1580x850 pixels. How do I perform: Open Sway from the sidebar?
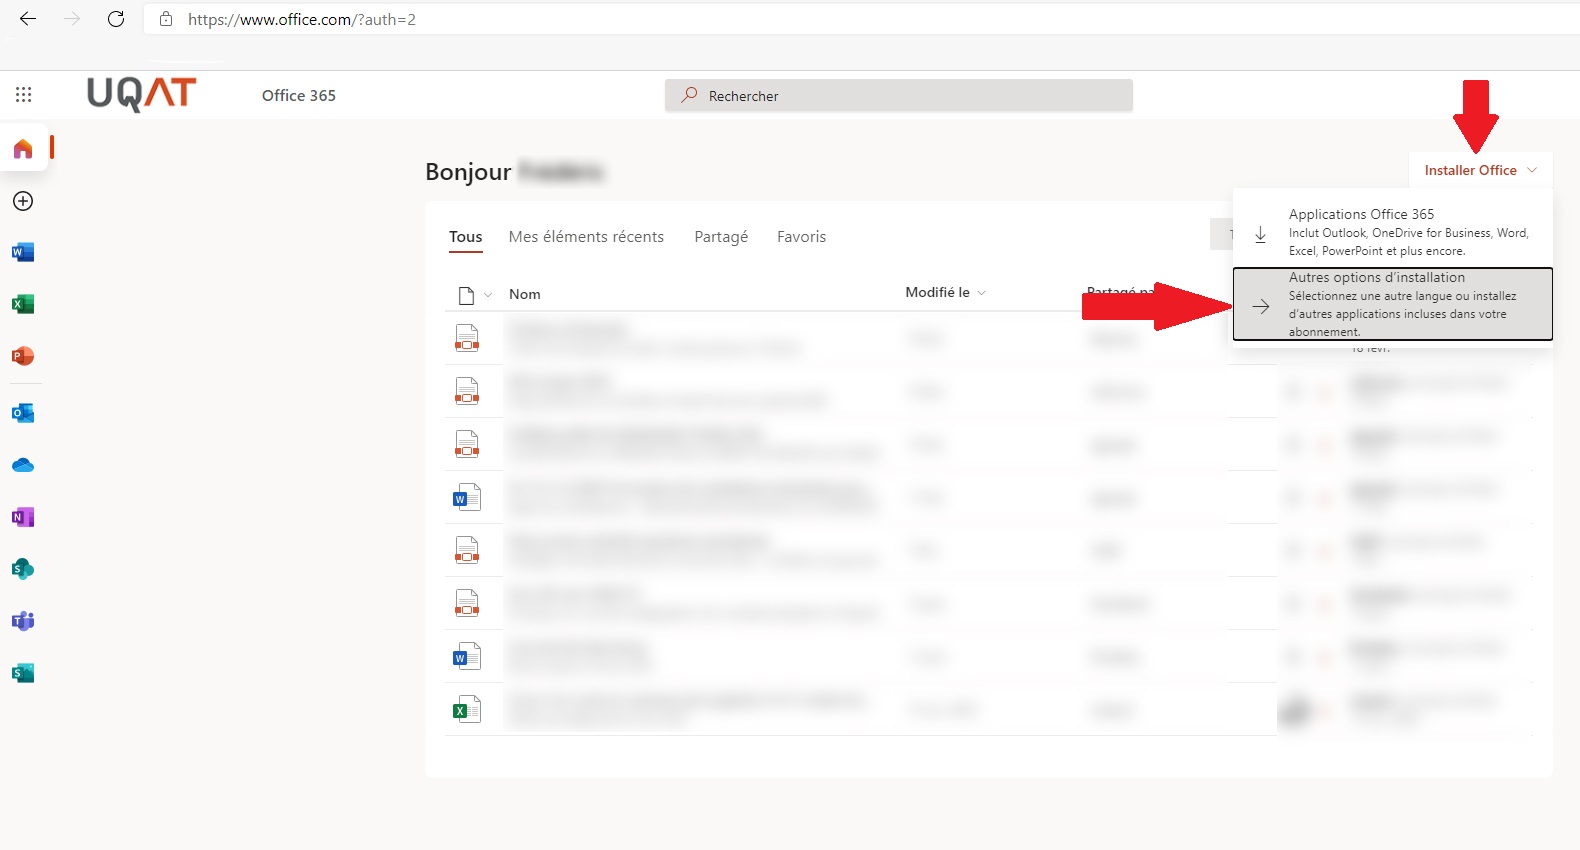click(23, 673)
